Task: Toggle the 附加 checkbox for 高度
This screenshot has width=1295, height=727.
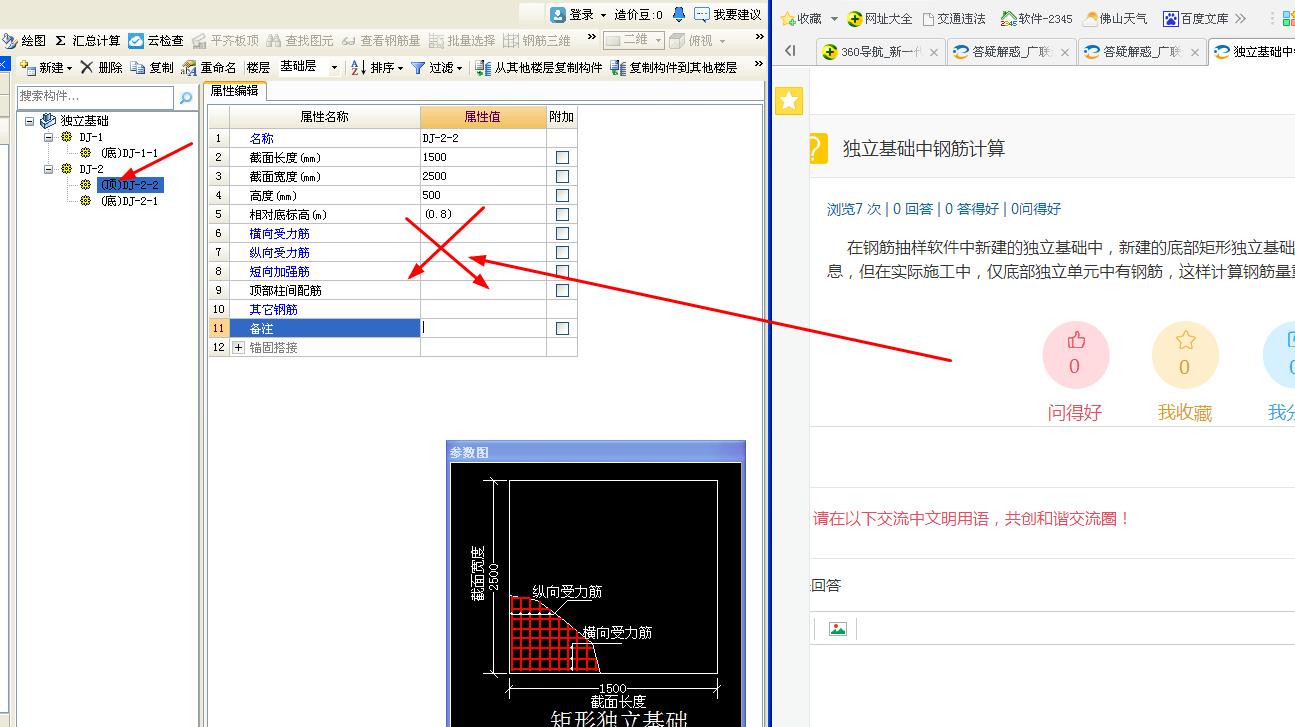Action: point(562,195)
